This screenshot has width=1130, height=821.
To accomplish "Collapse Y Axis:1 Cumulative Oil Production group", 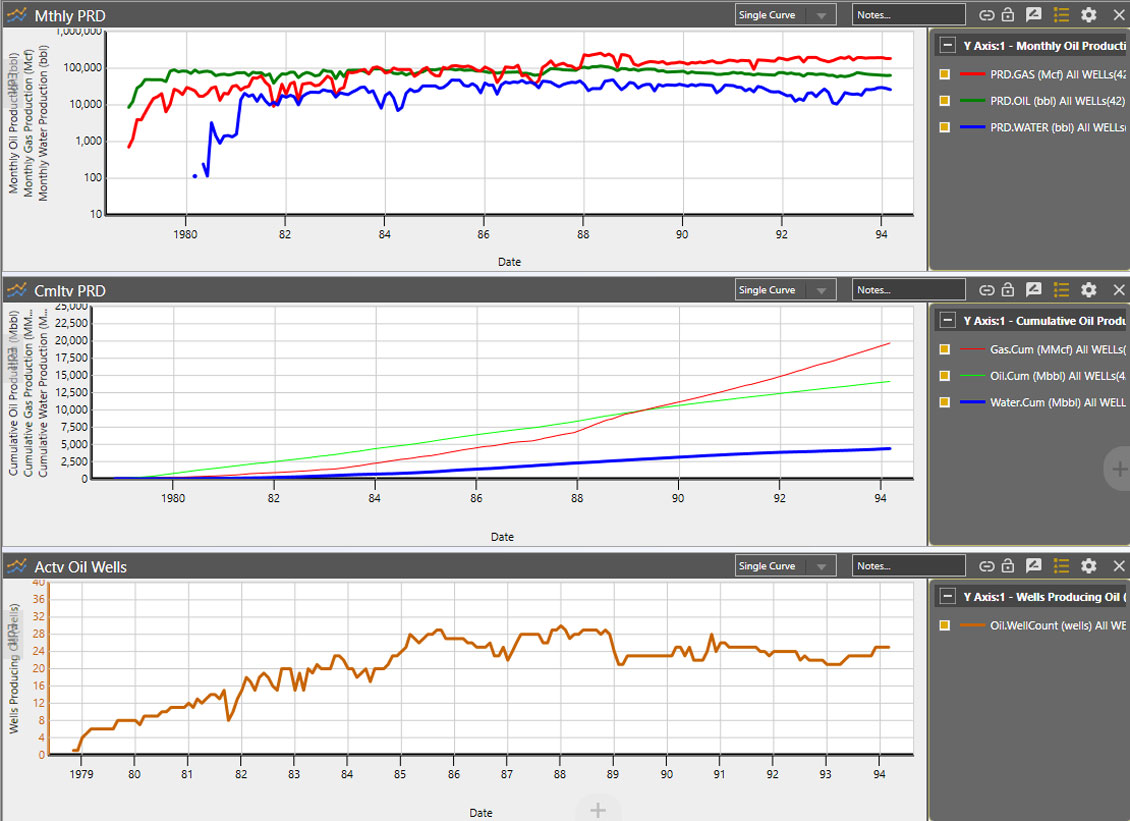I will tap(946, 321).
